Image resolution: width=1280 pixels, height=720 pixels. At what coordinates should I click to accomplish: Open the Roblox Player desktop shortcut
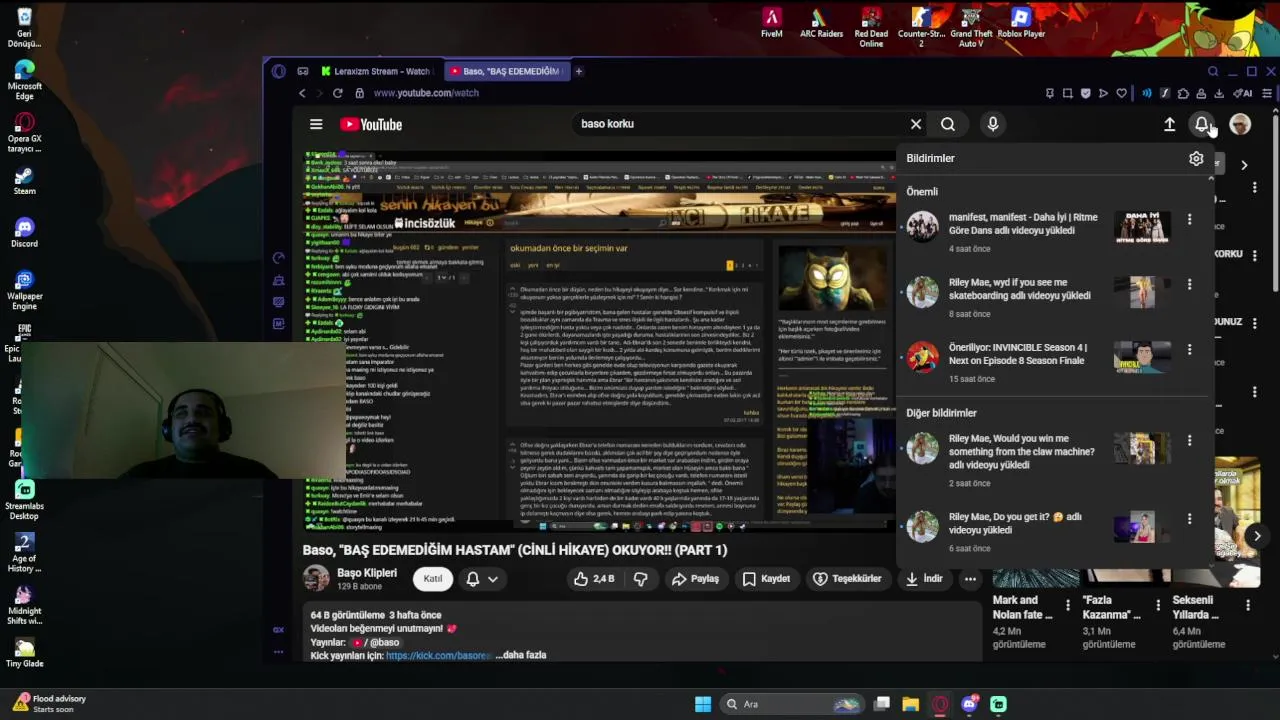[1021, 23]
